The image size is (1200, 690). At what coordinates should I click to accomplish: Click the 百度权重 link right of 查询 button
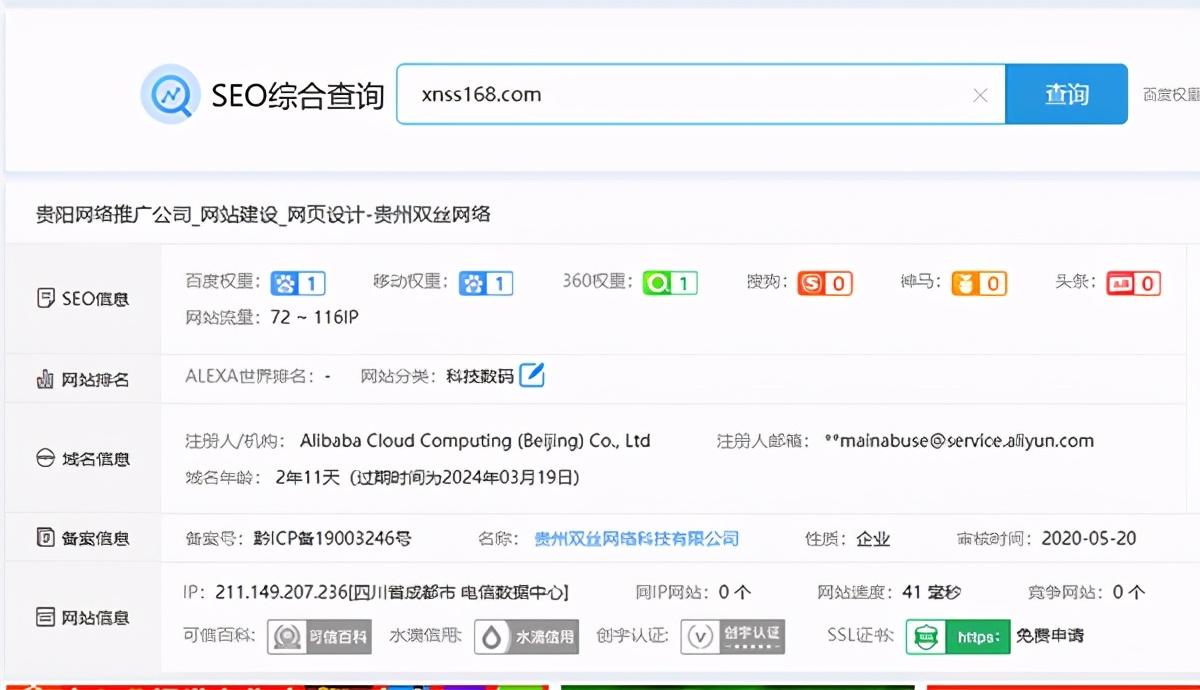click(x=1171, y=95)
